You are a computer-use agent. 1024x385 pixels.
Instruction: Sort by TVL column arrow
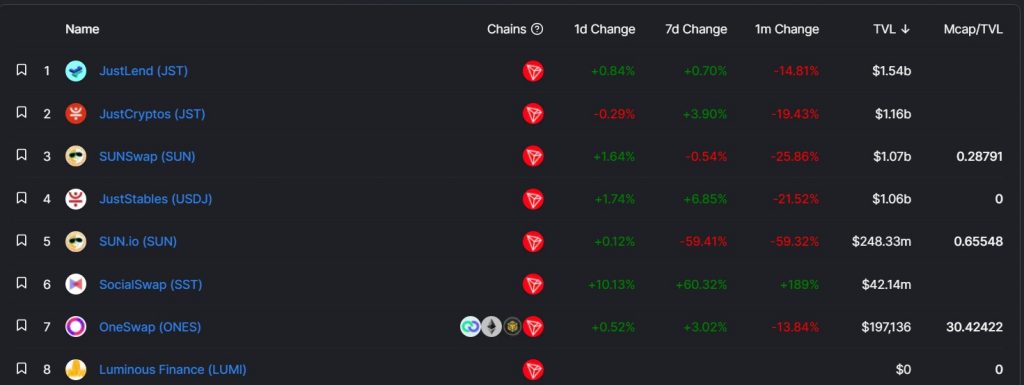pyautogui.click(x=905, y=29)
